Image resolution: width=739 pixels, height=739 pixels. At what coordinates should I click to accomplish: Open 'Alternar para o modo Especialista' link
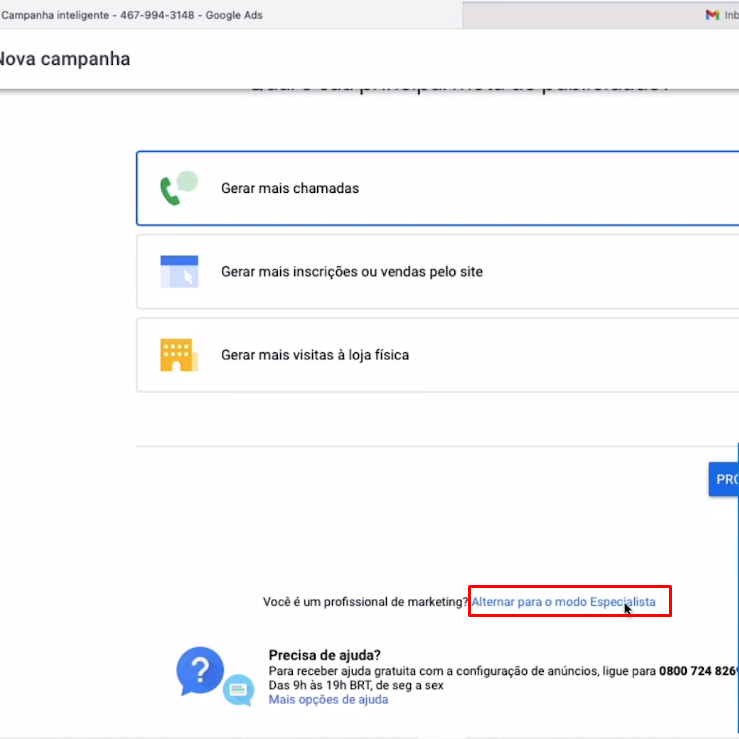[x=563, y=602]
